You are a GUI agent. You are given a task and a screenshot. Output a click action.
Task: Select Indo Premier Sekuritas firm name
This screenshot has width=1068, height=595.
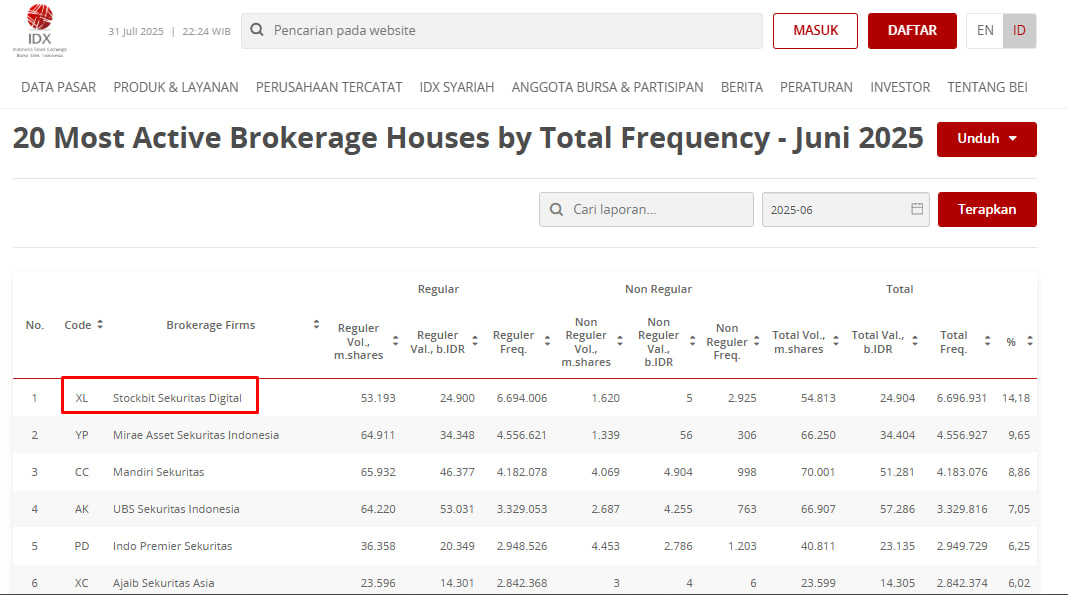click(172, 546)
